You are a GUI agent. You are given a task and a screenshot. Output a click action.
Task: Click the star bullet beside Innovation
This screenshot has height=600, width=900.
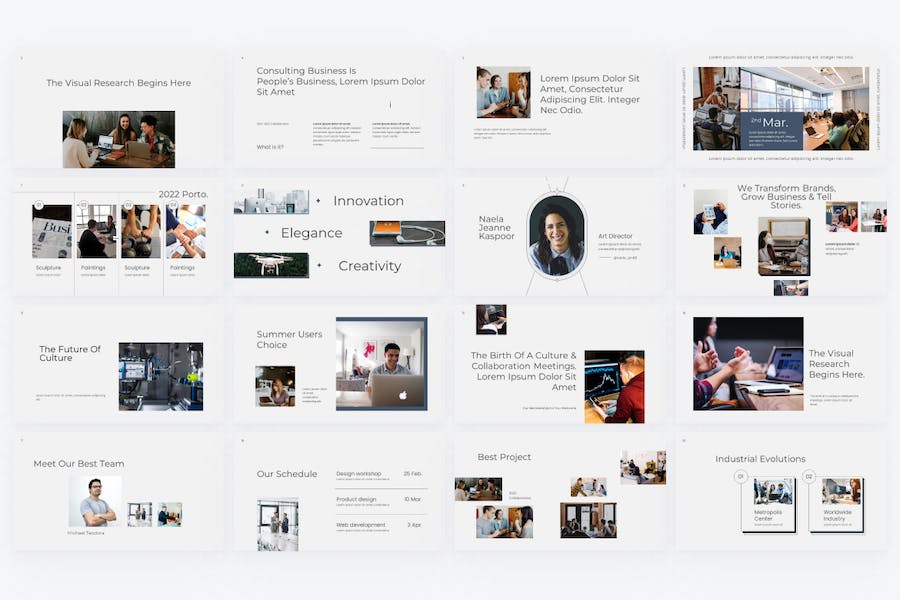pos(318,201)
